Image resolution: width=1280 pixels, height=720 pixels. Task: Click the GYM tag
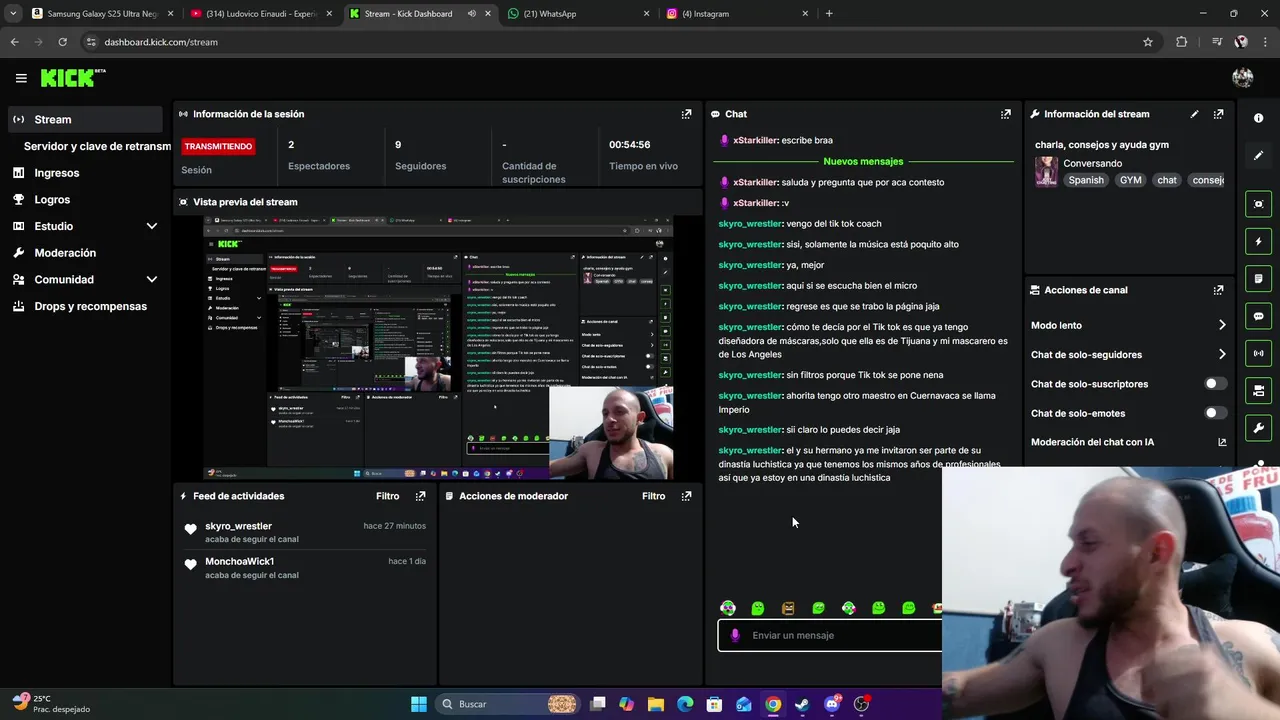point(1130,180)
